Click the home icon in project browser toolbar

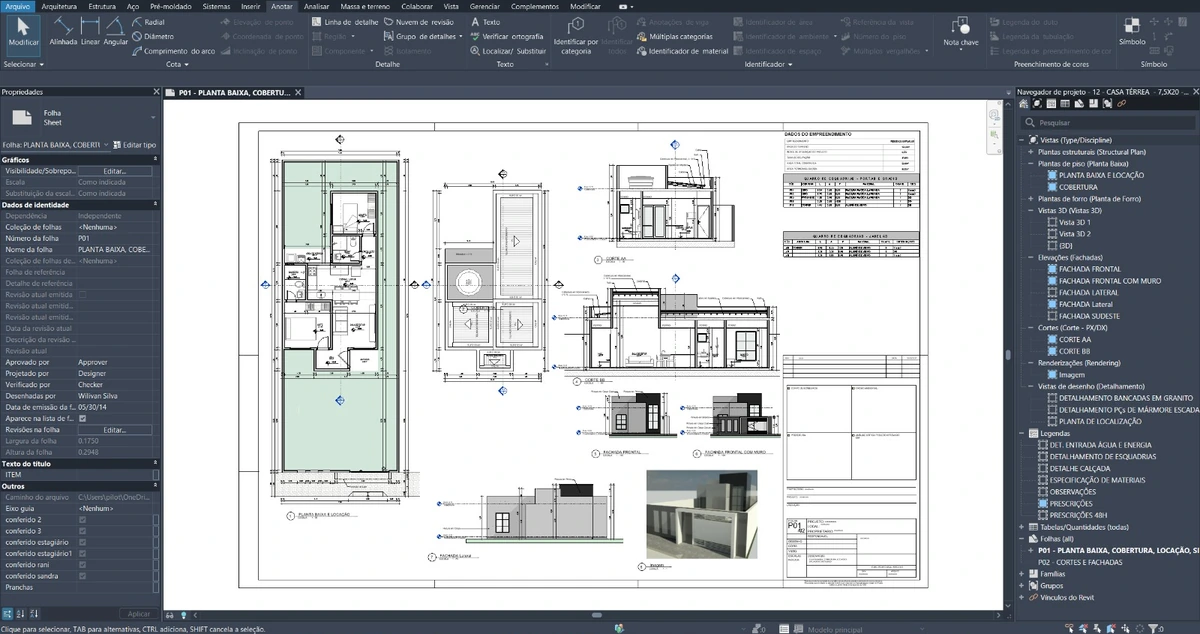pyautogui.click(x=1025, y=105)
